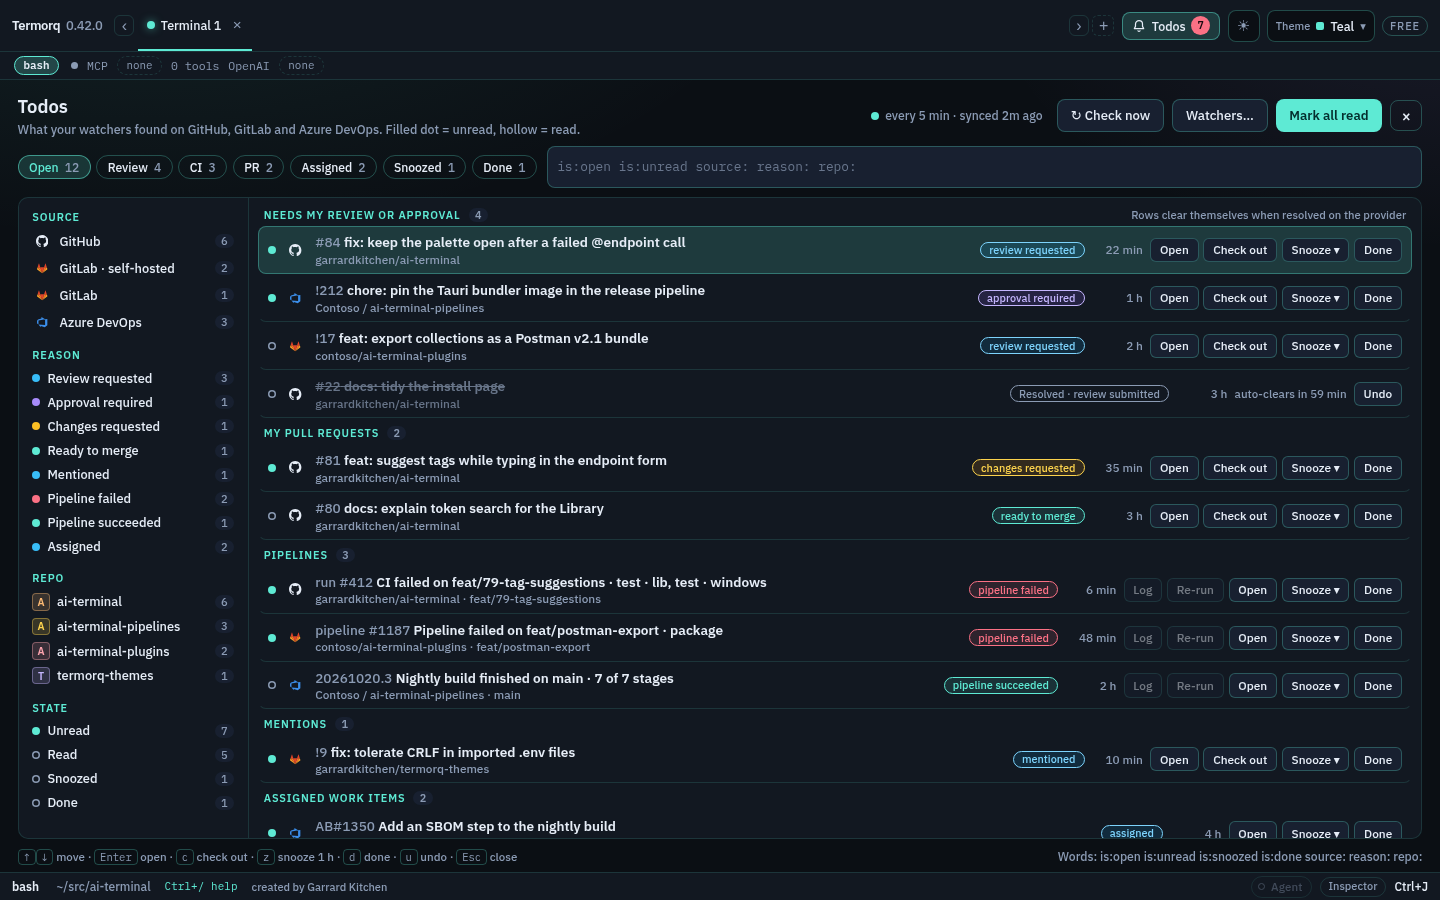This screenshot has width=1440, height=900.
Task: Toggle unread dot on #81 suggest tags row
Action: click(x=272, y=468)
